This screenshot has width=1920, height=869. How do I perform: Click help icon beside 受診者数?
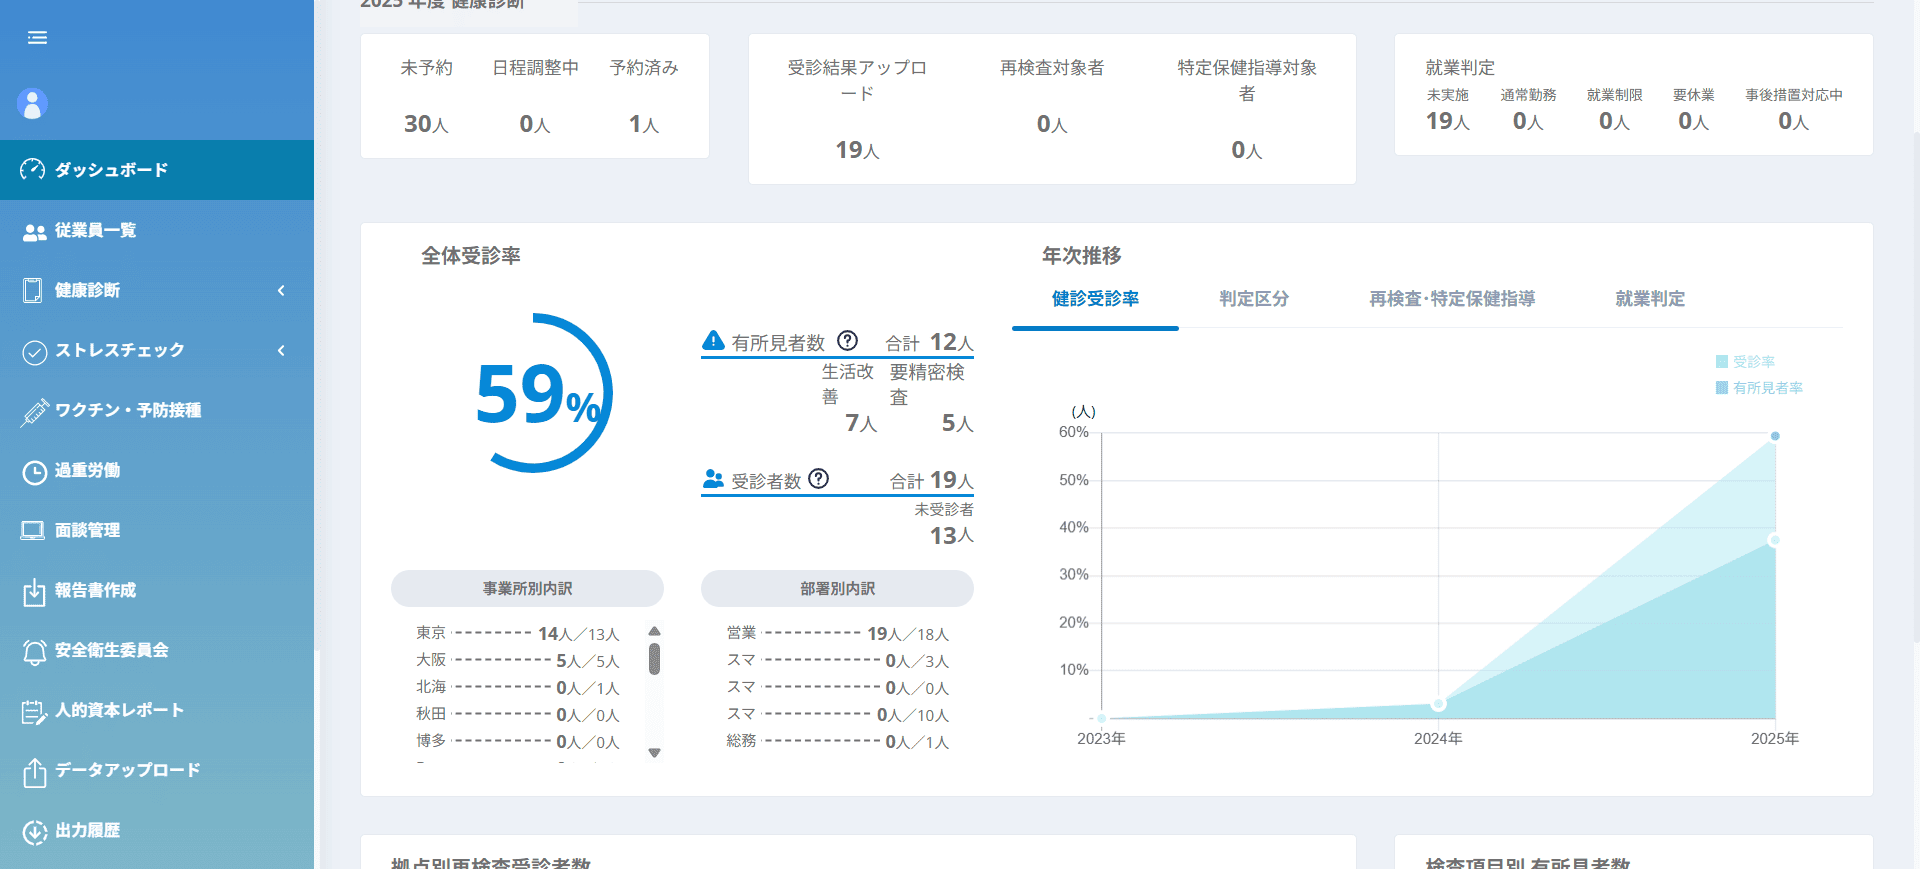click(818, 479)
